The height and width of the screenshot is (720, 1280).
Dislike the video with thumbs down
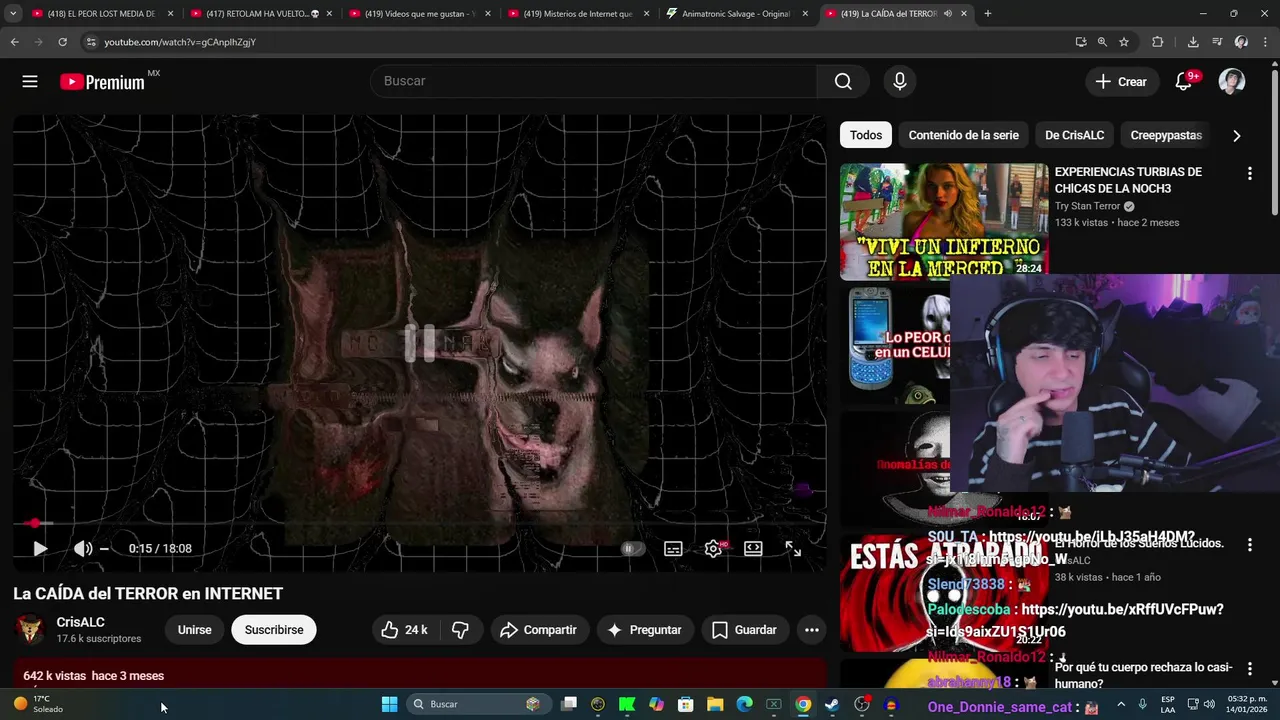(x=460, y=630)
